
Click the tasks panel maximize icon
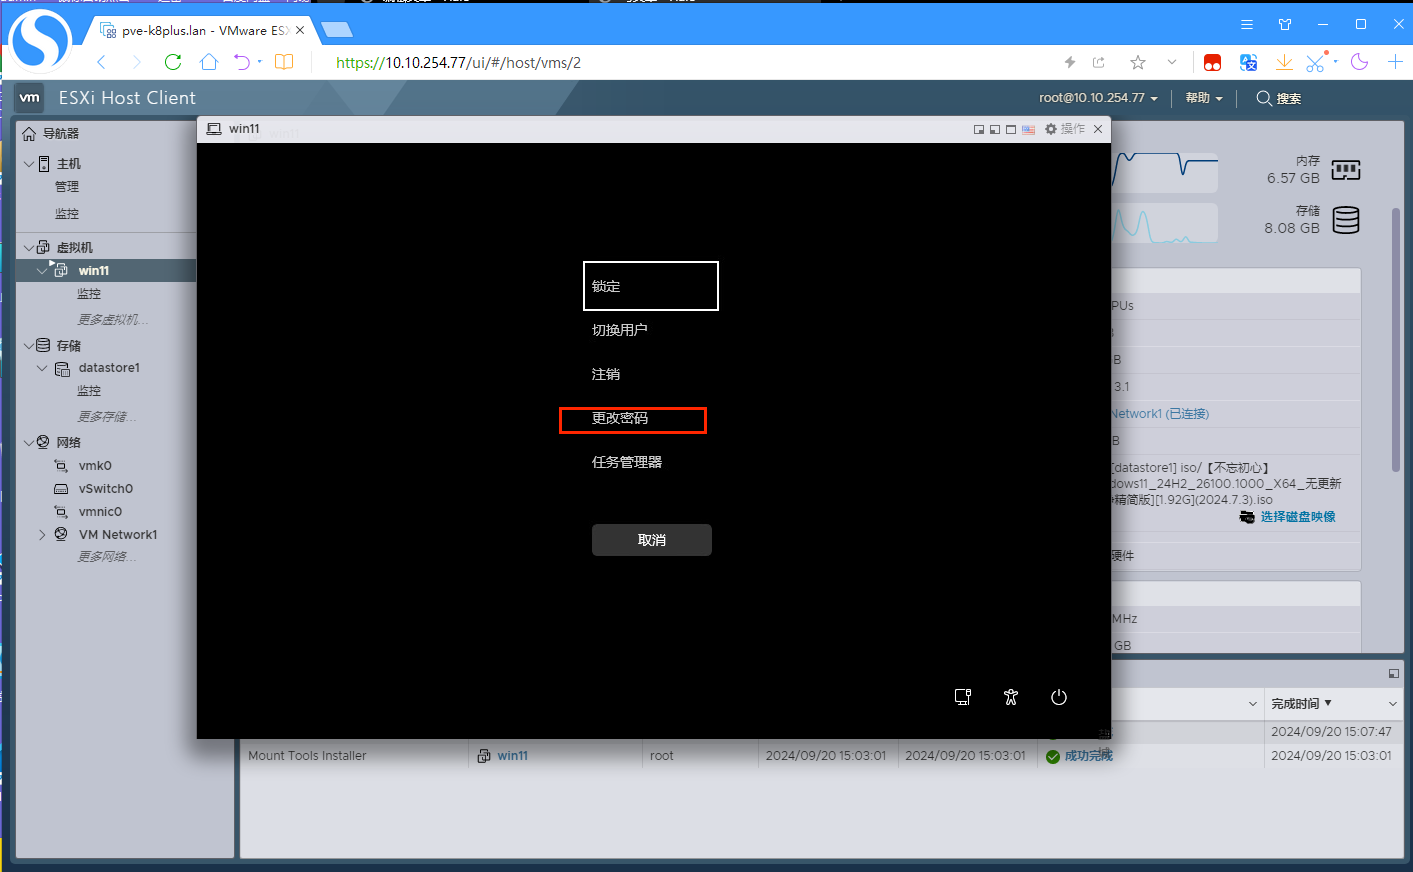point(1393,674)
